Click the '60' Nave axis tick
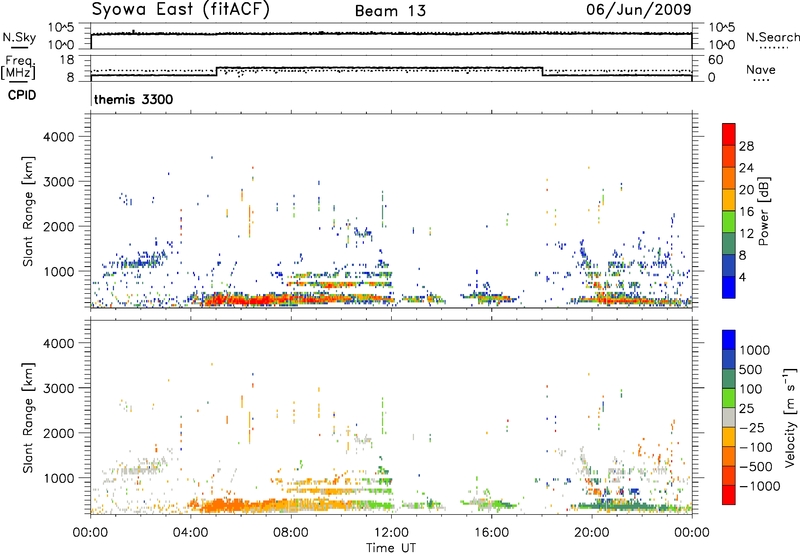 (716, 60)
